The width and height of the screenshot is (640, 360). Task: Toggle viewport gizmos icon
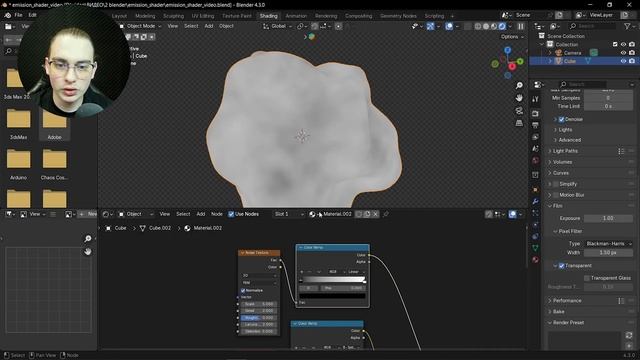click(x=430, y=26)
